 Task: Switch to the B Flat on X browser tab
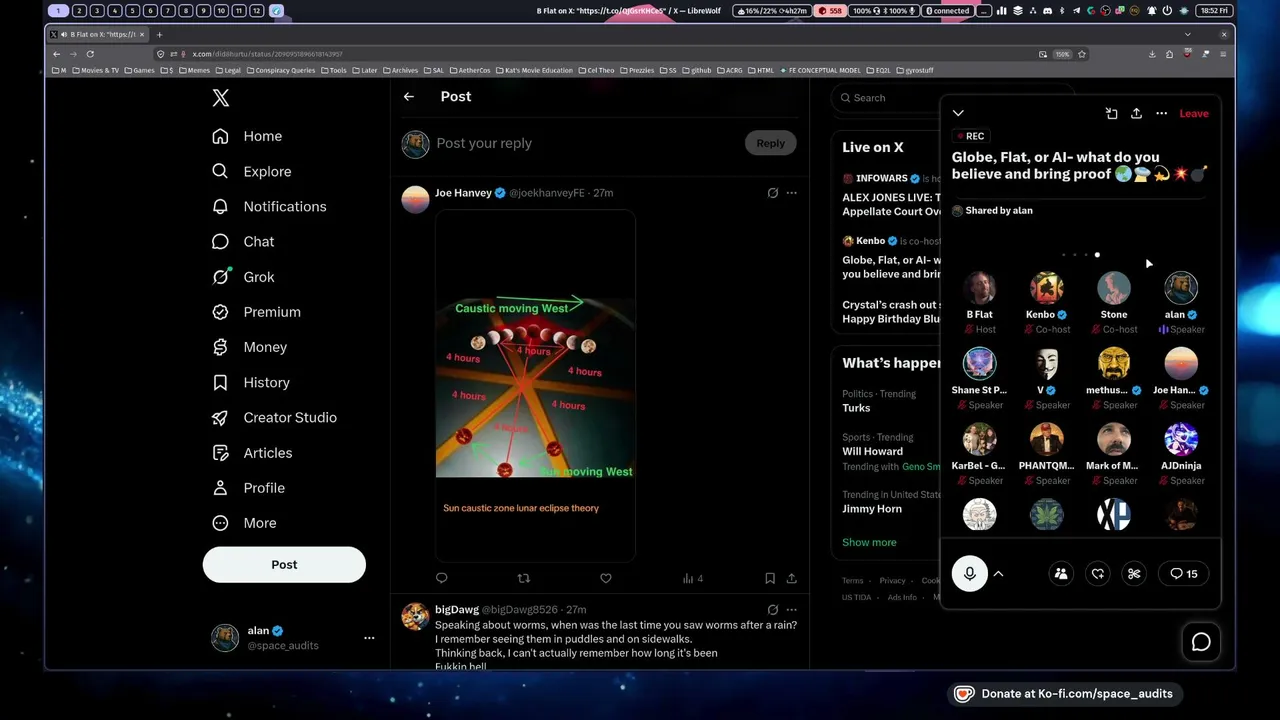point(98,34)
